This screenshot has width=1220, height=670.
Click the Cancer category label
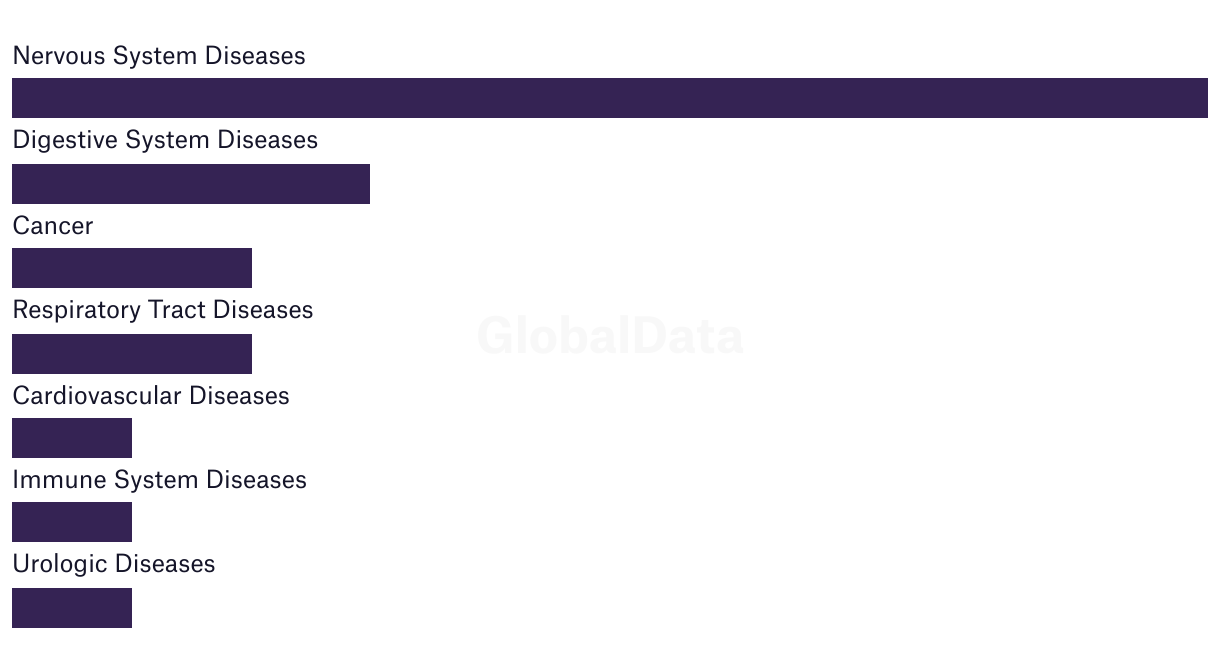(53, 226)
